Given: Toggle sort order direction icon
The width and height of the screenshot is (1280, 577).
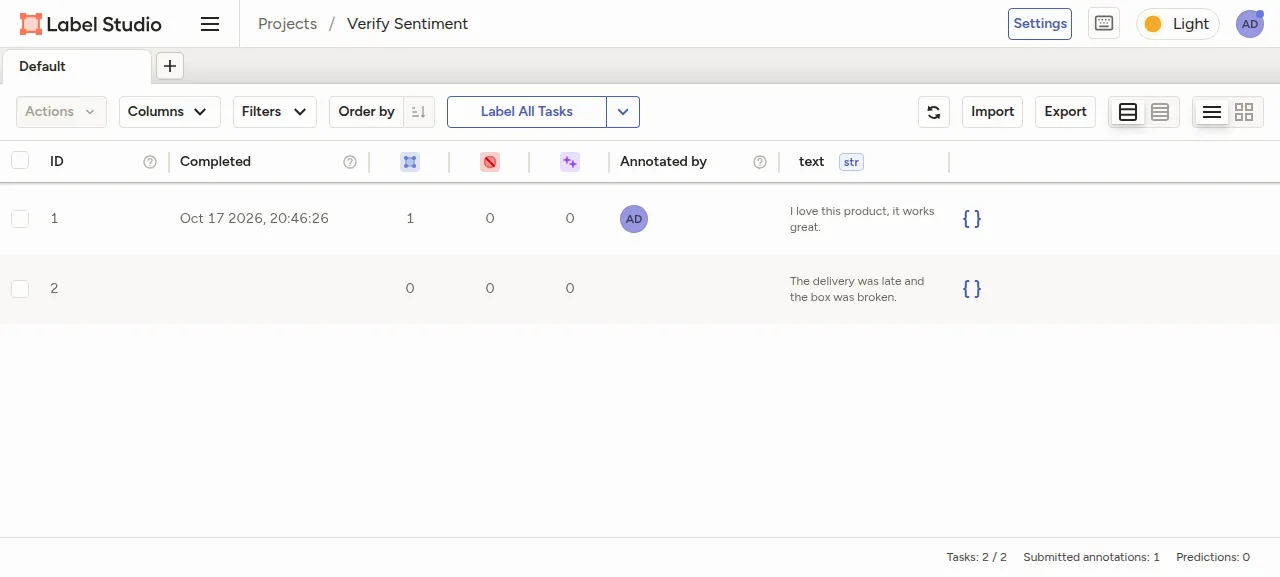Looking at the screenshot, I should pos(419,112).
